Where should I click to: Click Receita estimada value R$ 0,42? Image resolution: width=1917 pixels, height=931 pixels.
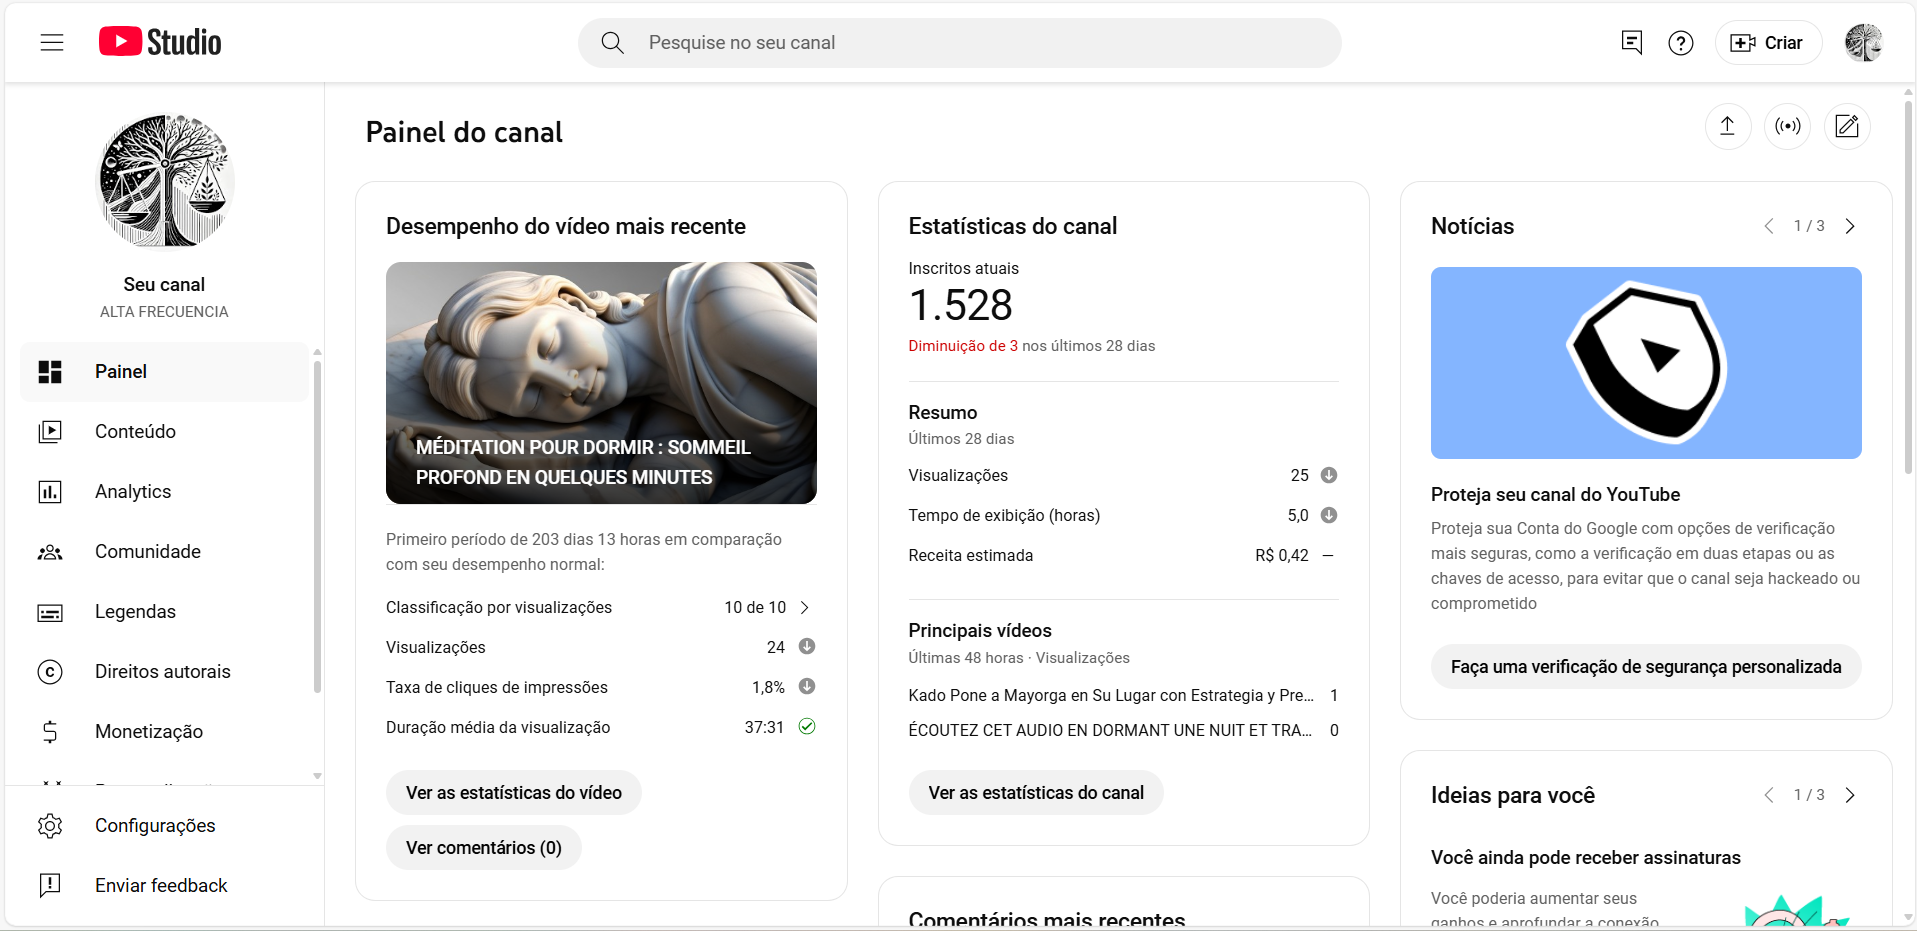1282,555
